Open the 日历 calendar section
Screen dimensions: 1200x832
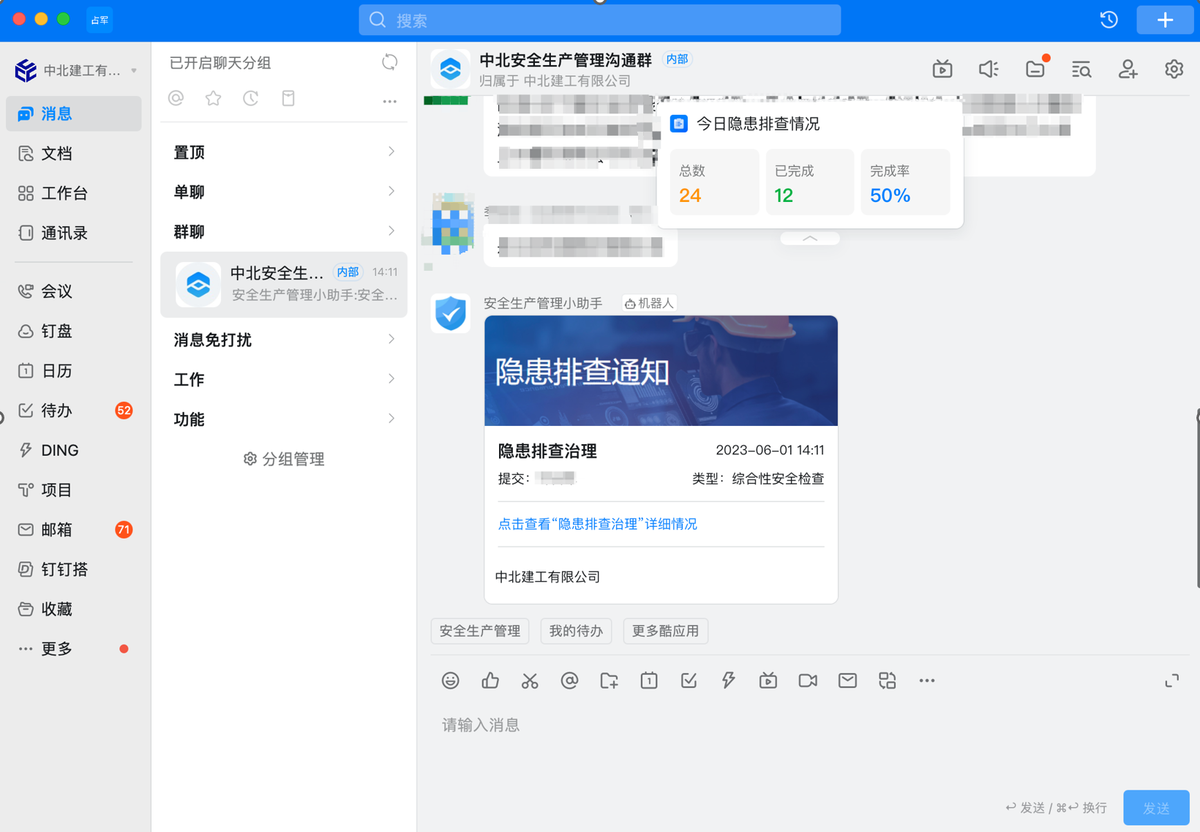point(52,369)
